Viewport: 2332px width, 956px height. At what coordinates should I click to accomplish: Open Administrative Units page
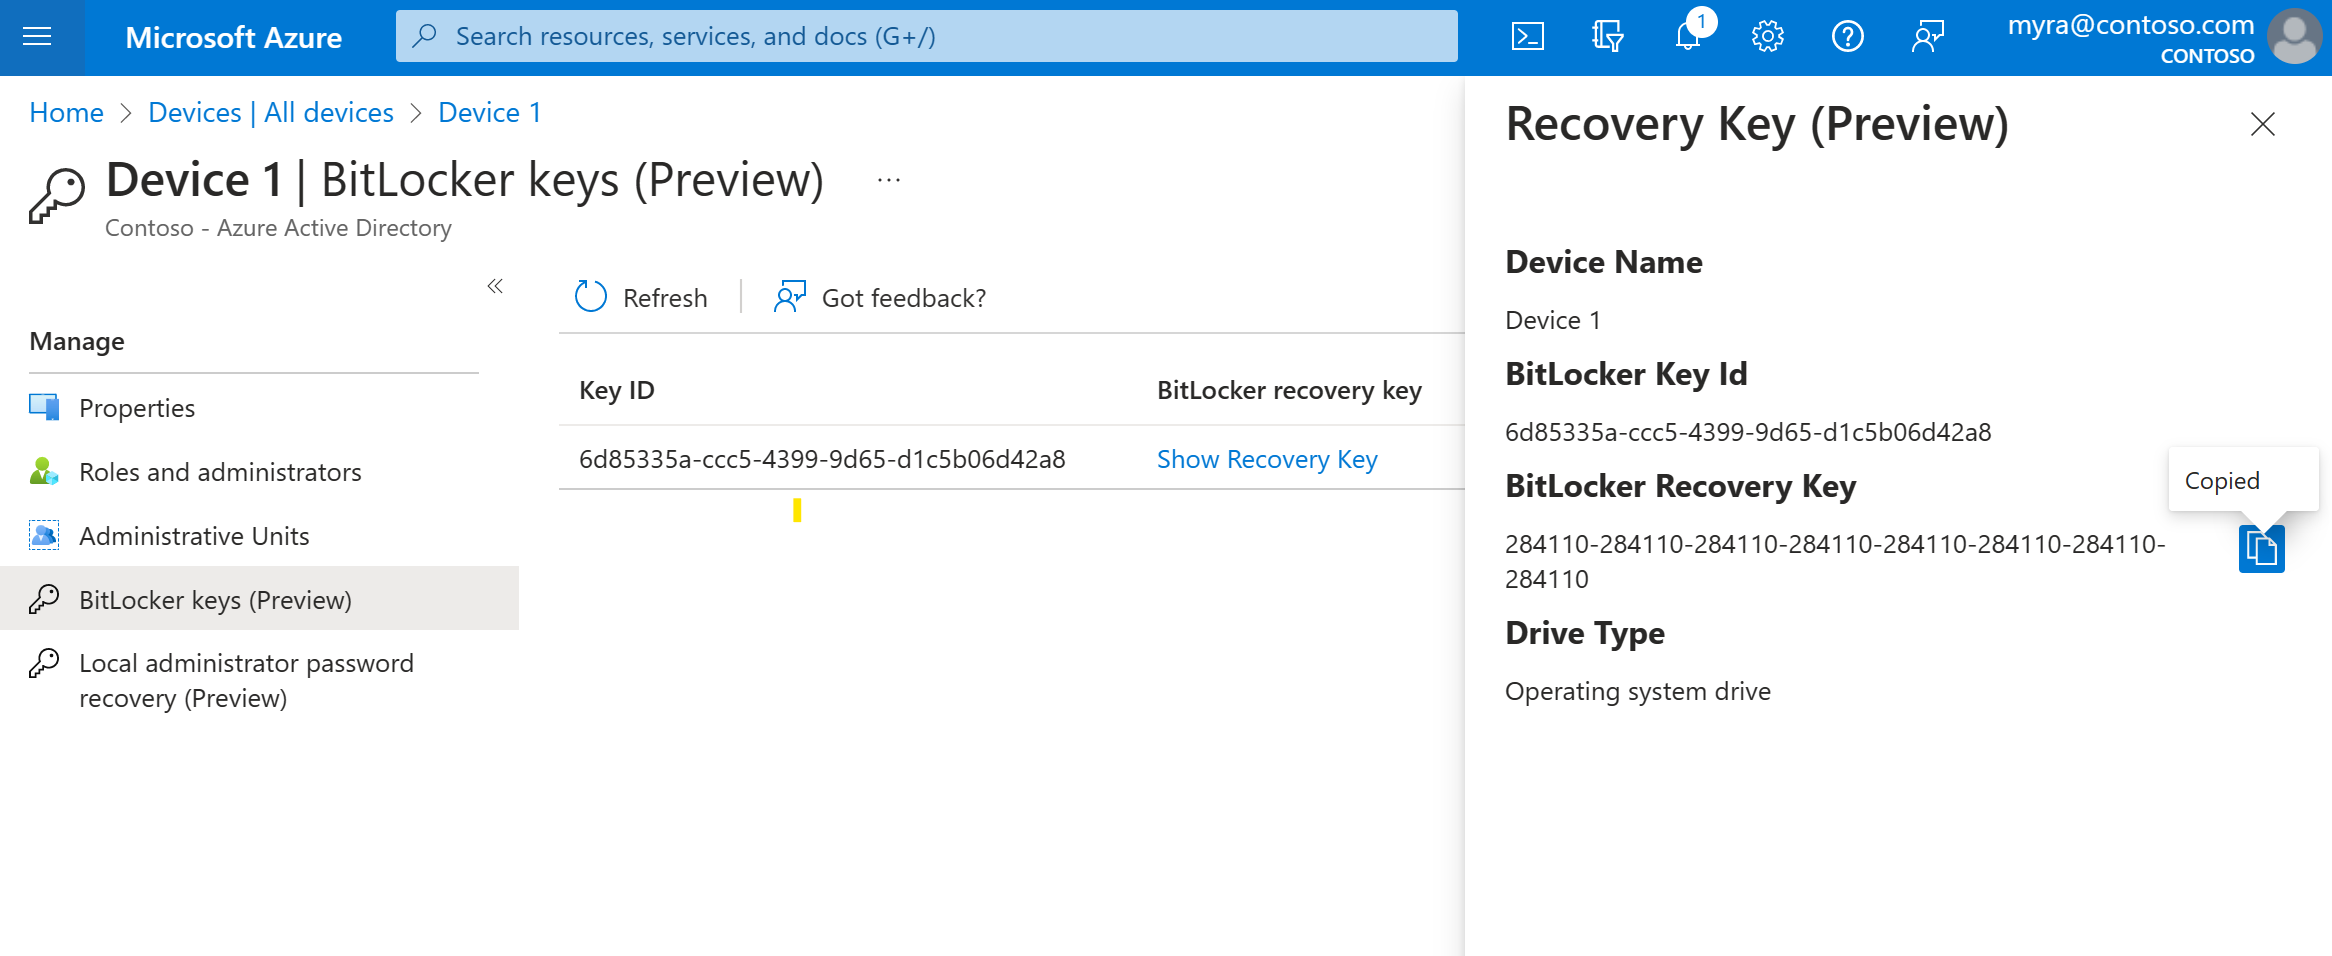[194, 535]
